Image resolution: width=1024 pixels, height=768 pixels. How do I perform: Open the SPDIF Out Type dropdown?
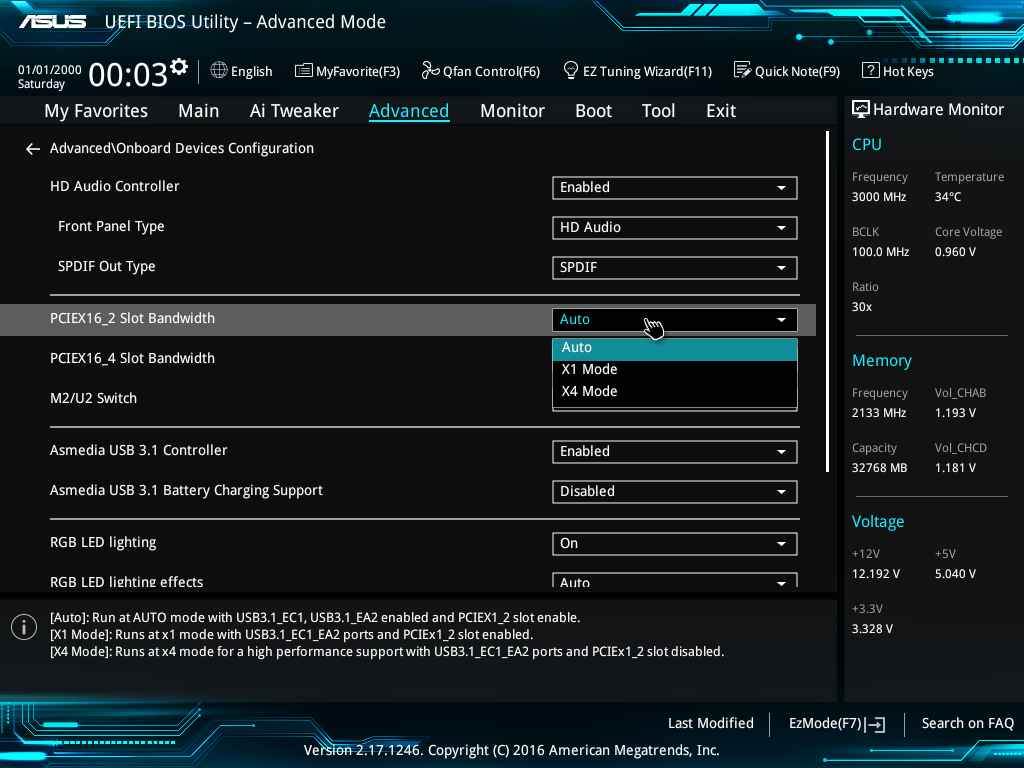pos(675,268)
